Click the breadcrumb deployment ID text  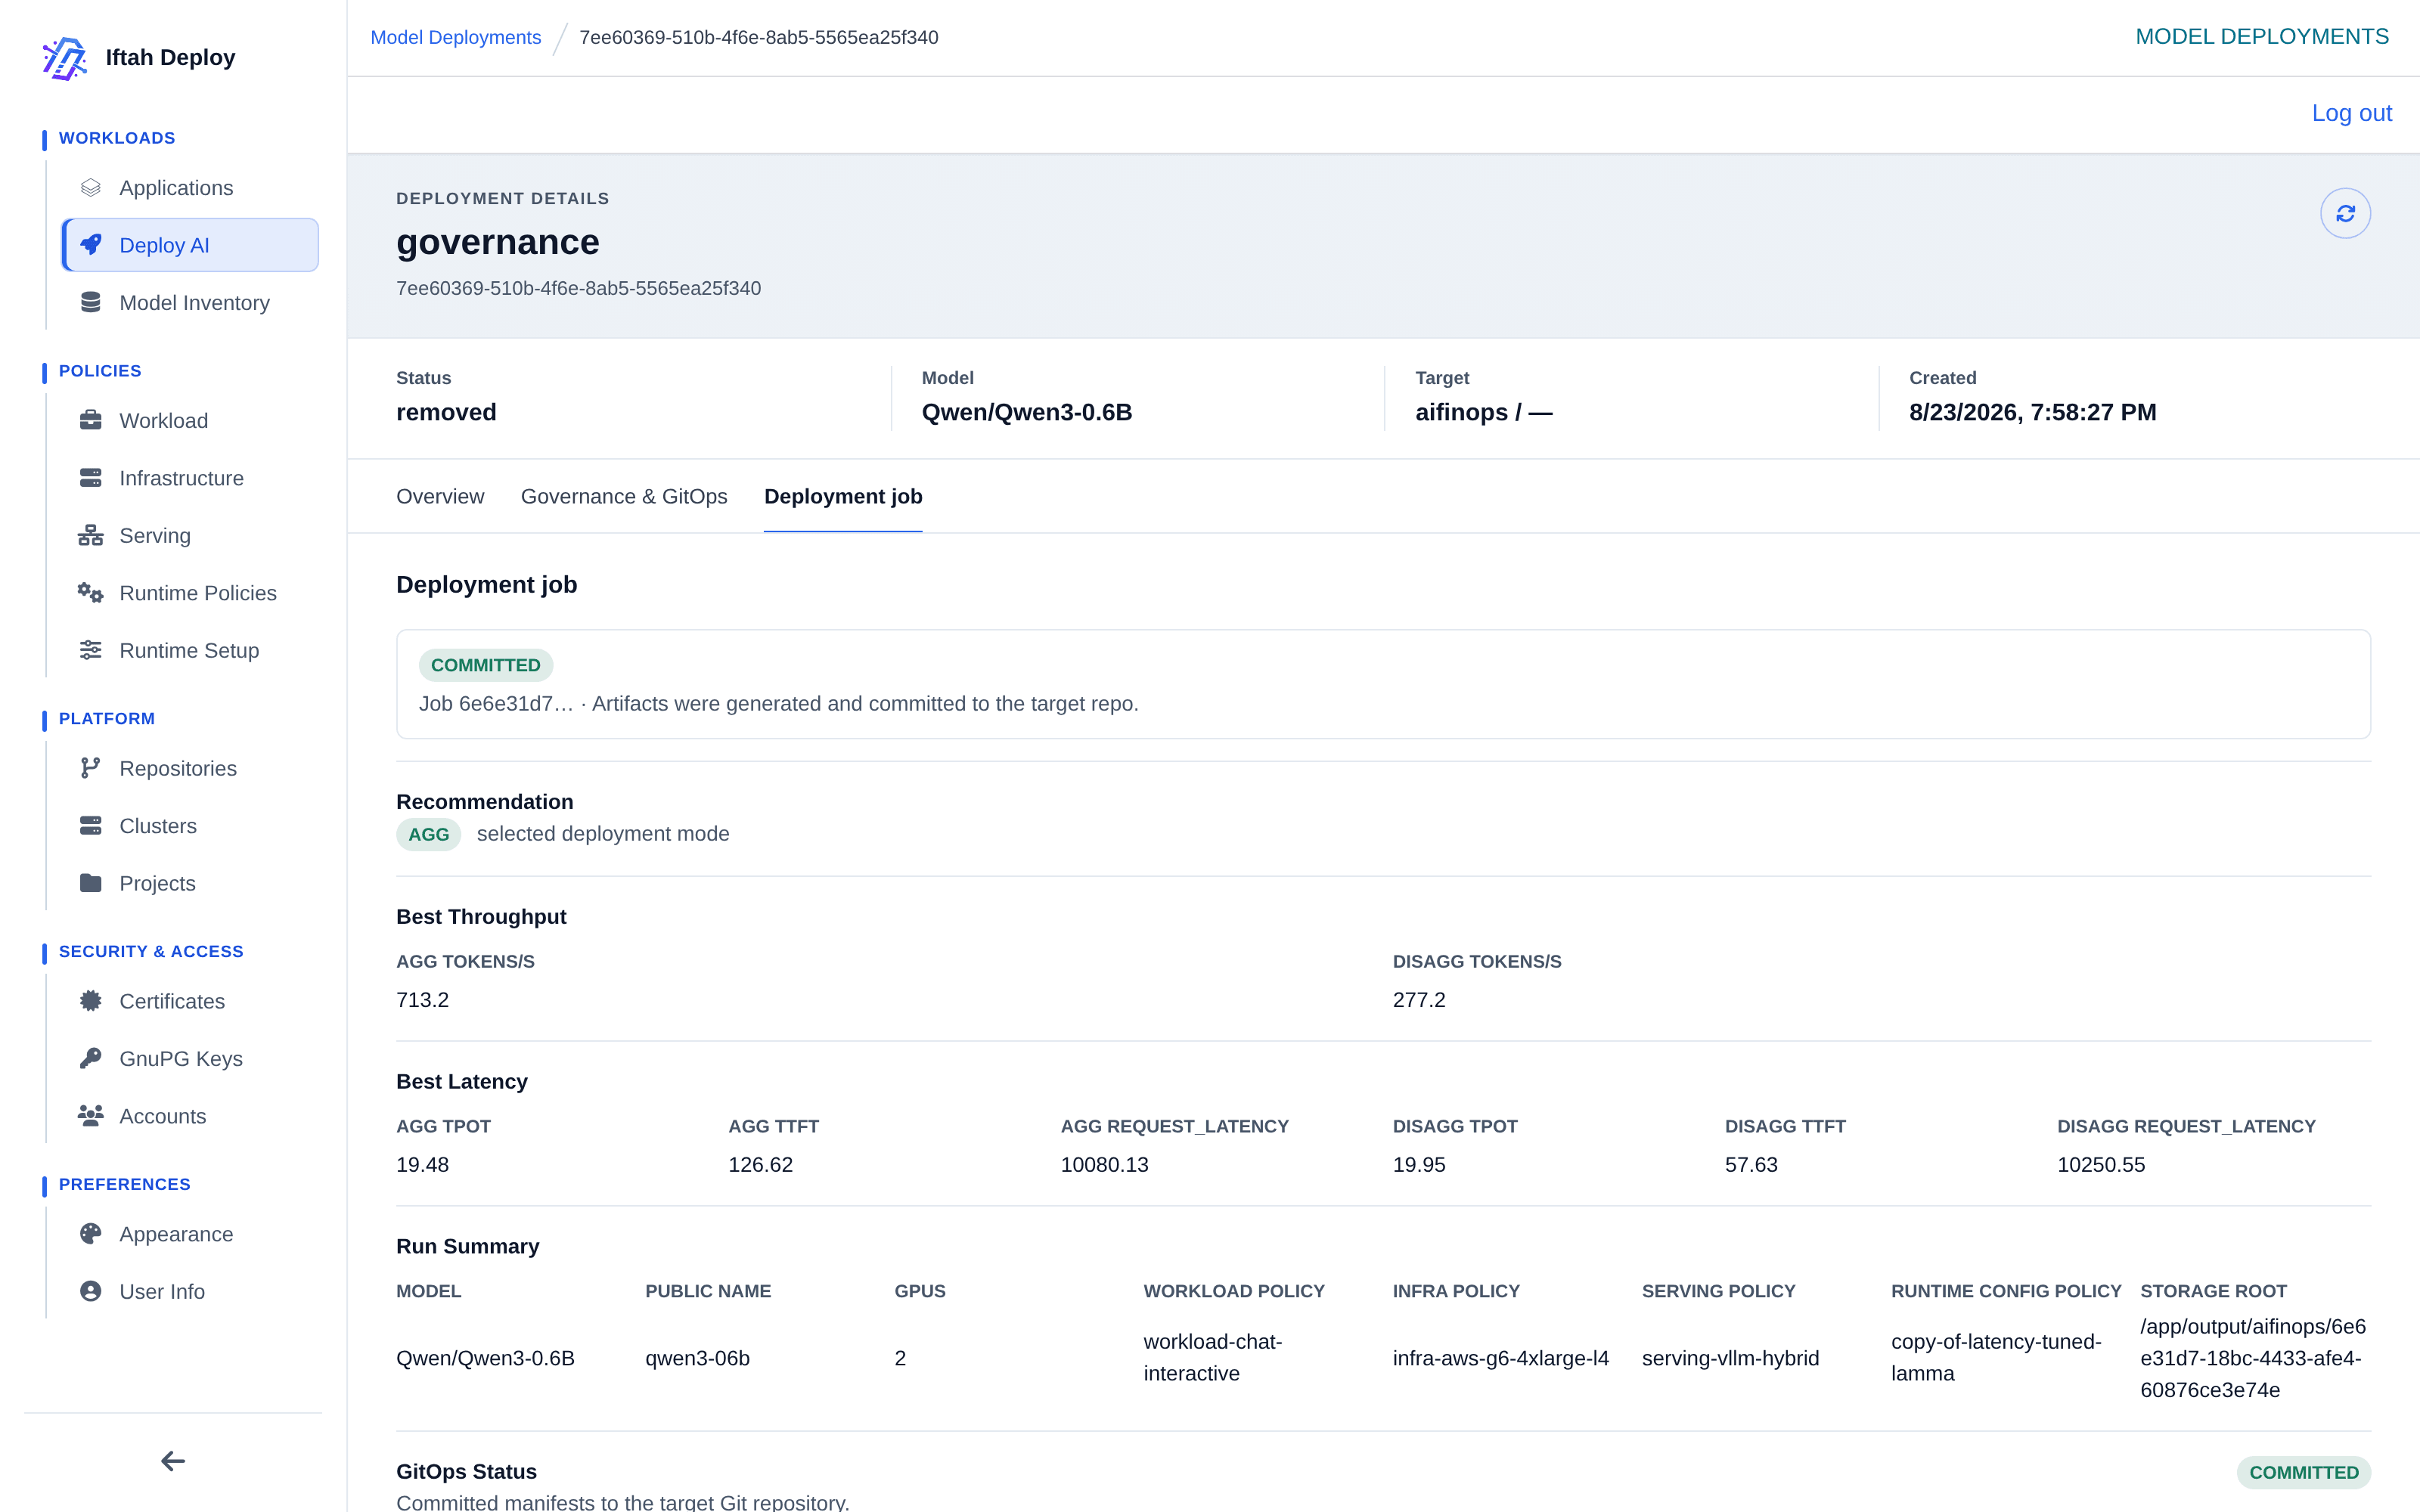(x=759, y=37)
